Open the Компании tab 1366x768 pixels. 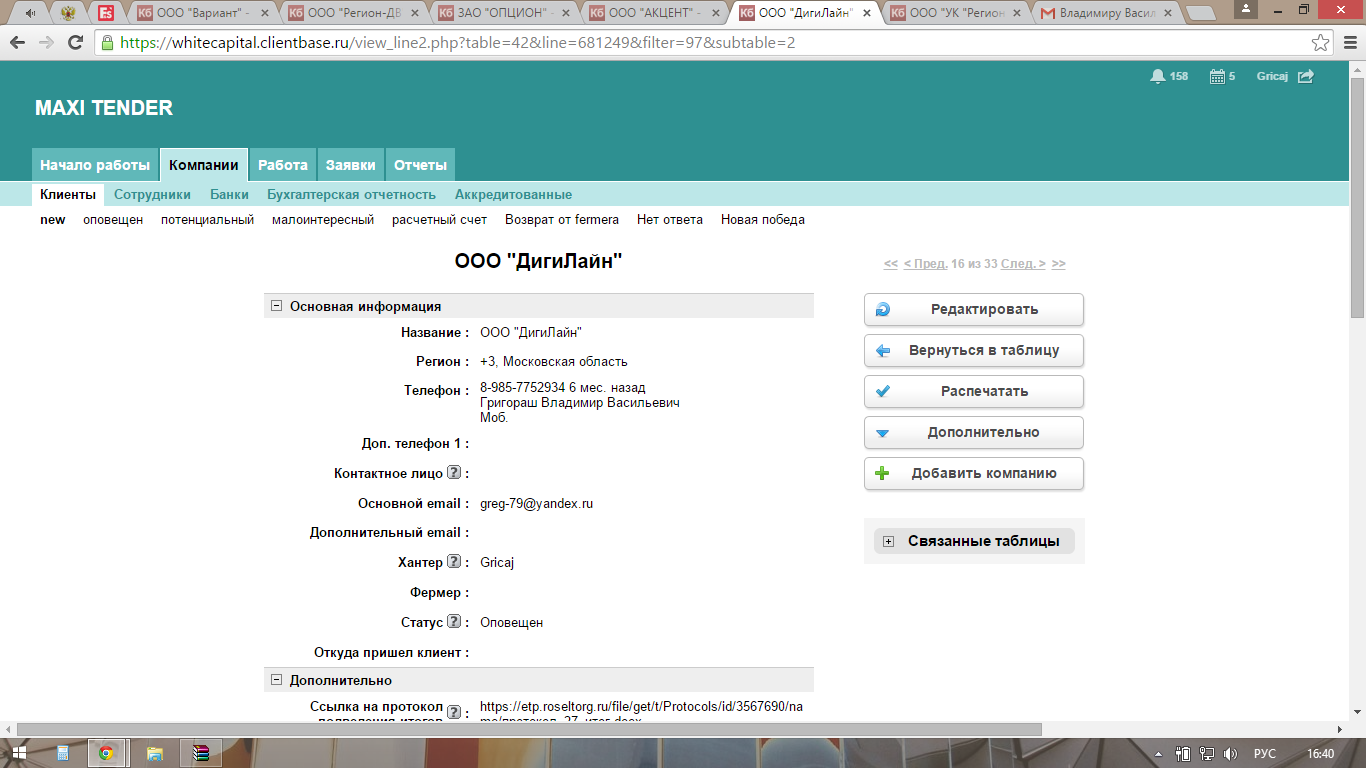click(204, 165)
